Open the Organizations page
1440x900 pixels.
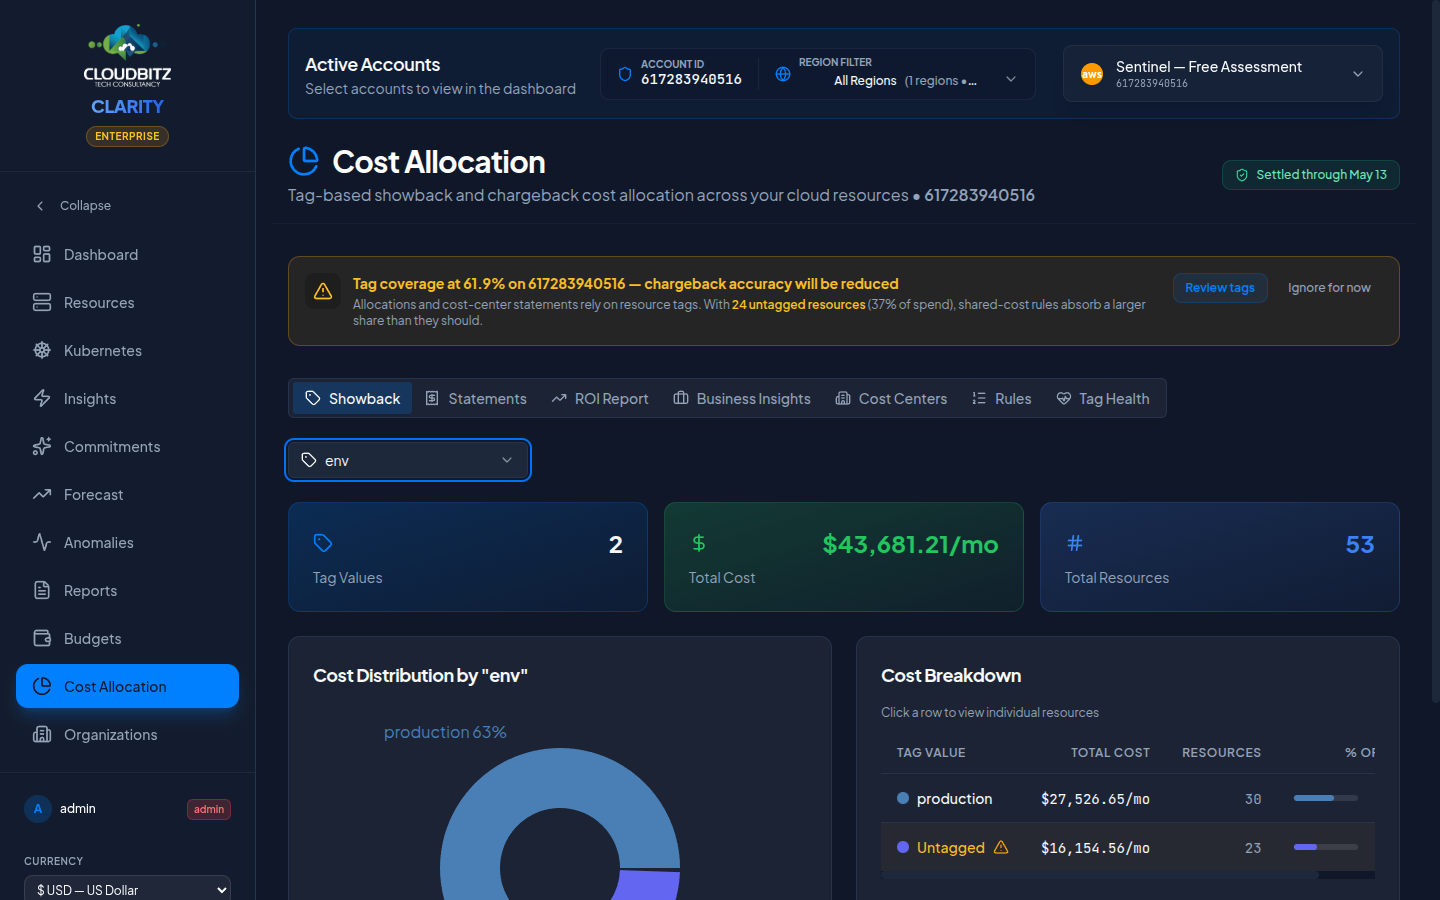[x=127, y=734]
